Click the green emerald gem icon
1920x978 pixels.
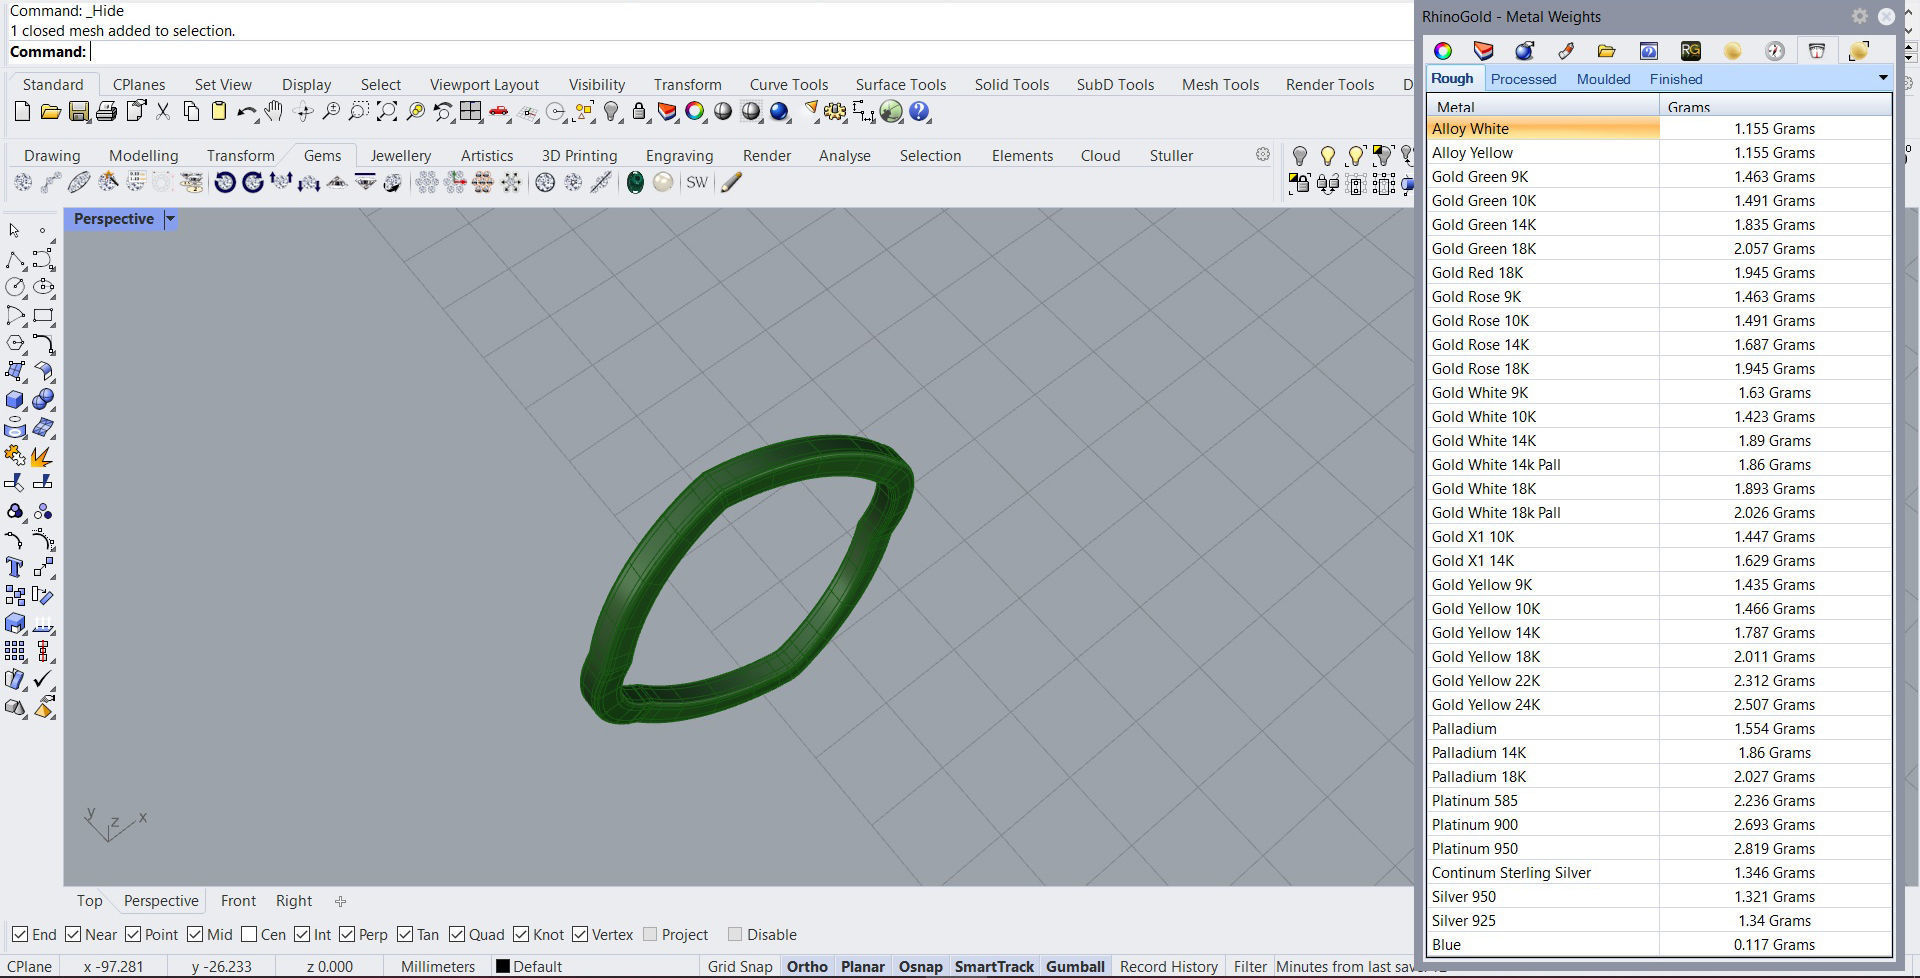click(635, 182)
